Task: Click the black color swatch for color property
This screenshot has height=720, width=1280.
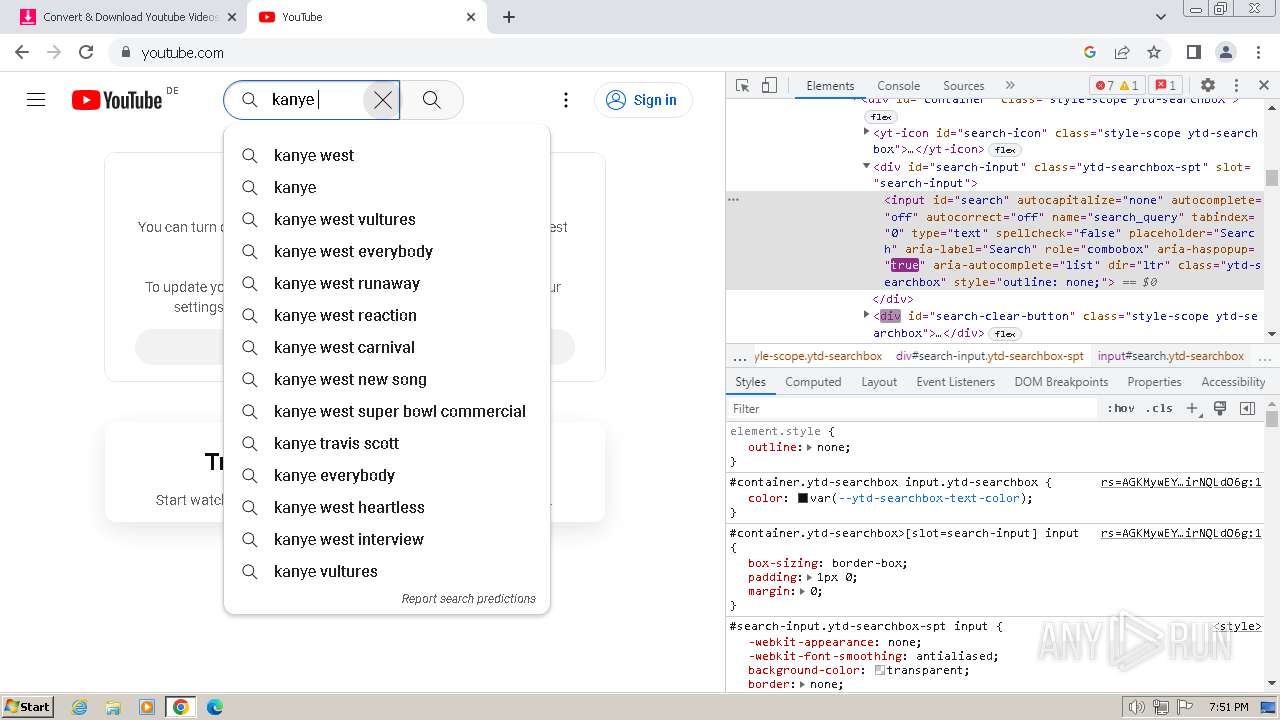Action: pyautogui.click(x=802, y=498)
